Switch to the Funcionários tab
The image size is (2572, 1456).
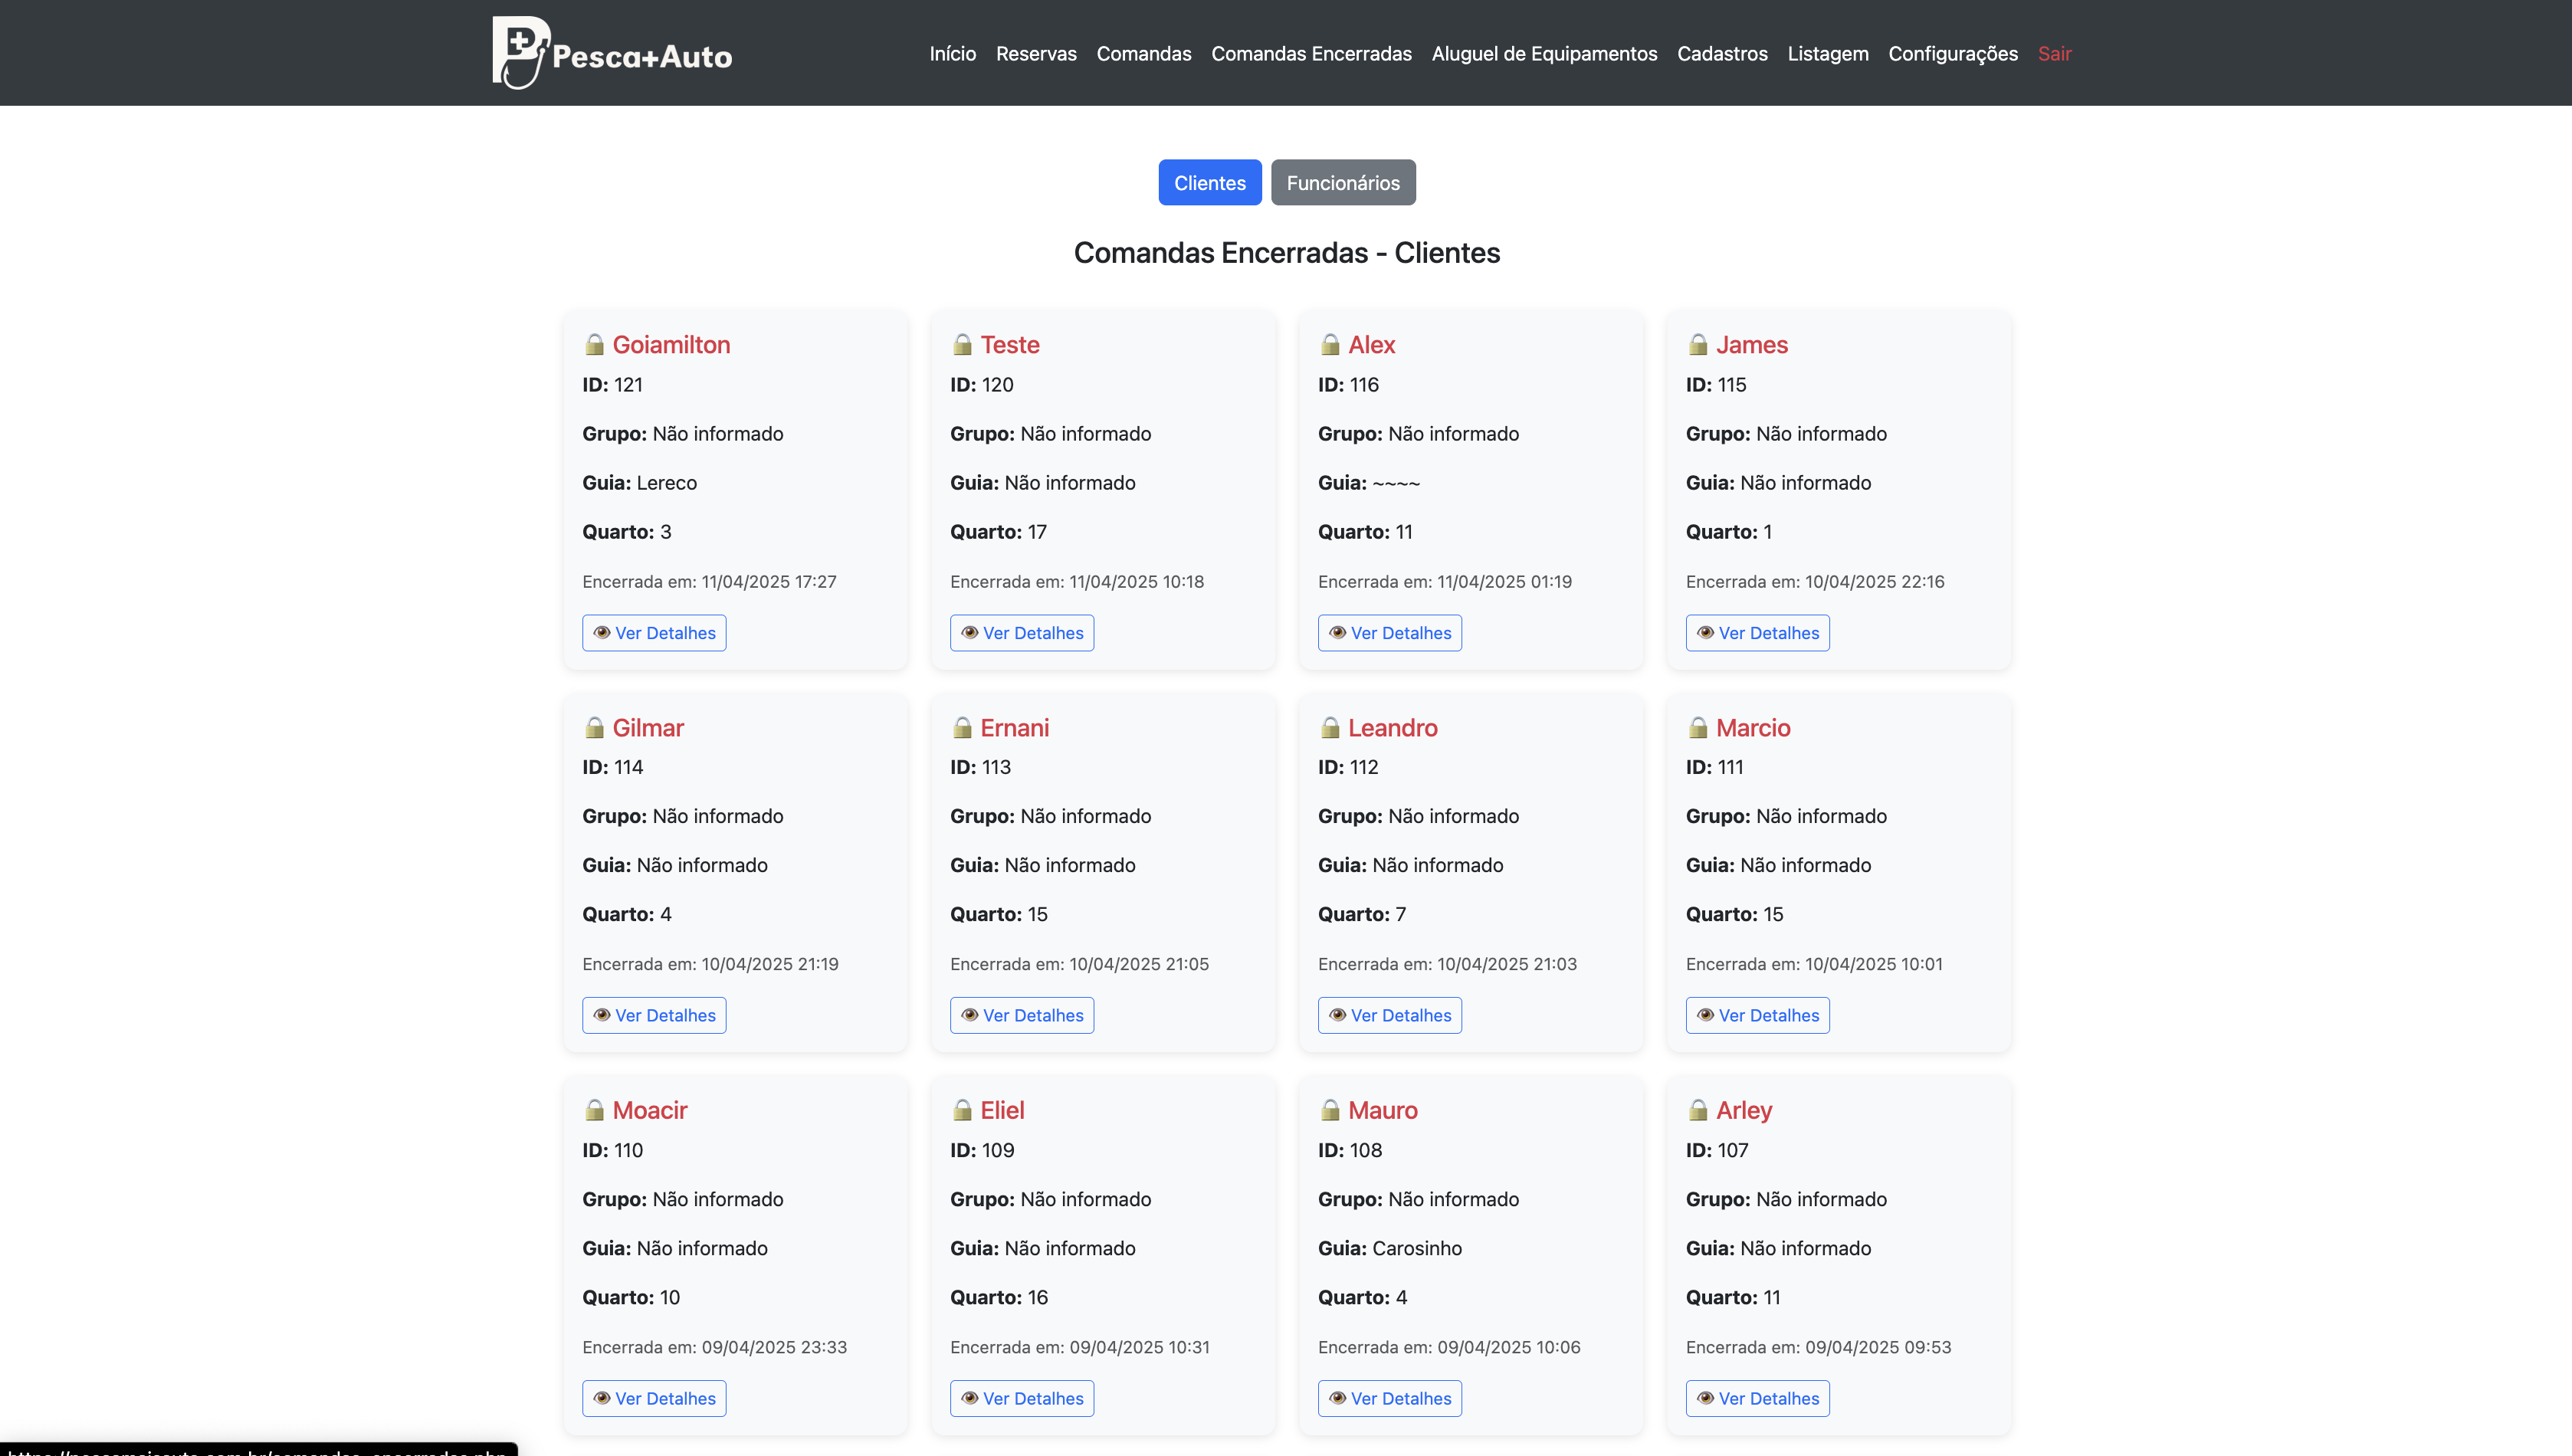click(x=1343, y=183)
